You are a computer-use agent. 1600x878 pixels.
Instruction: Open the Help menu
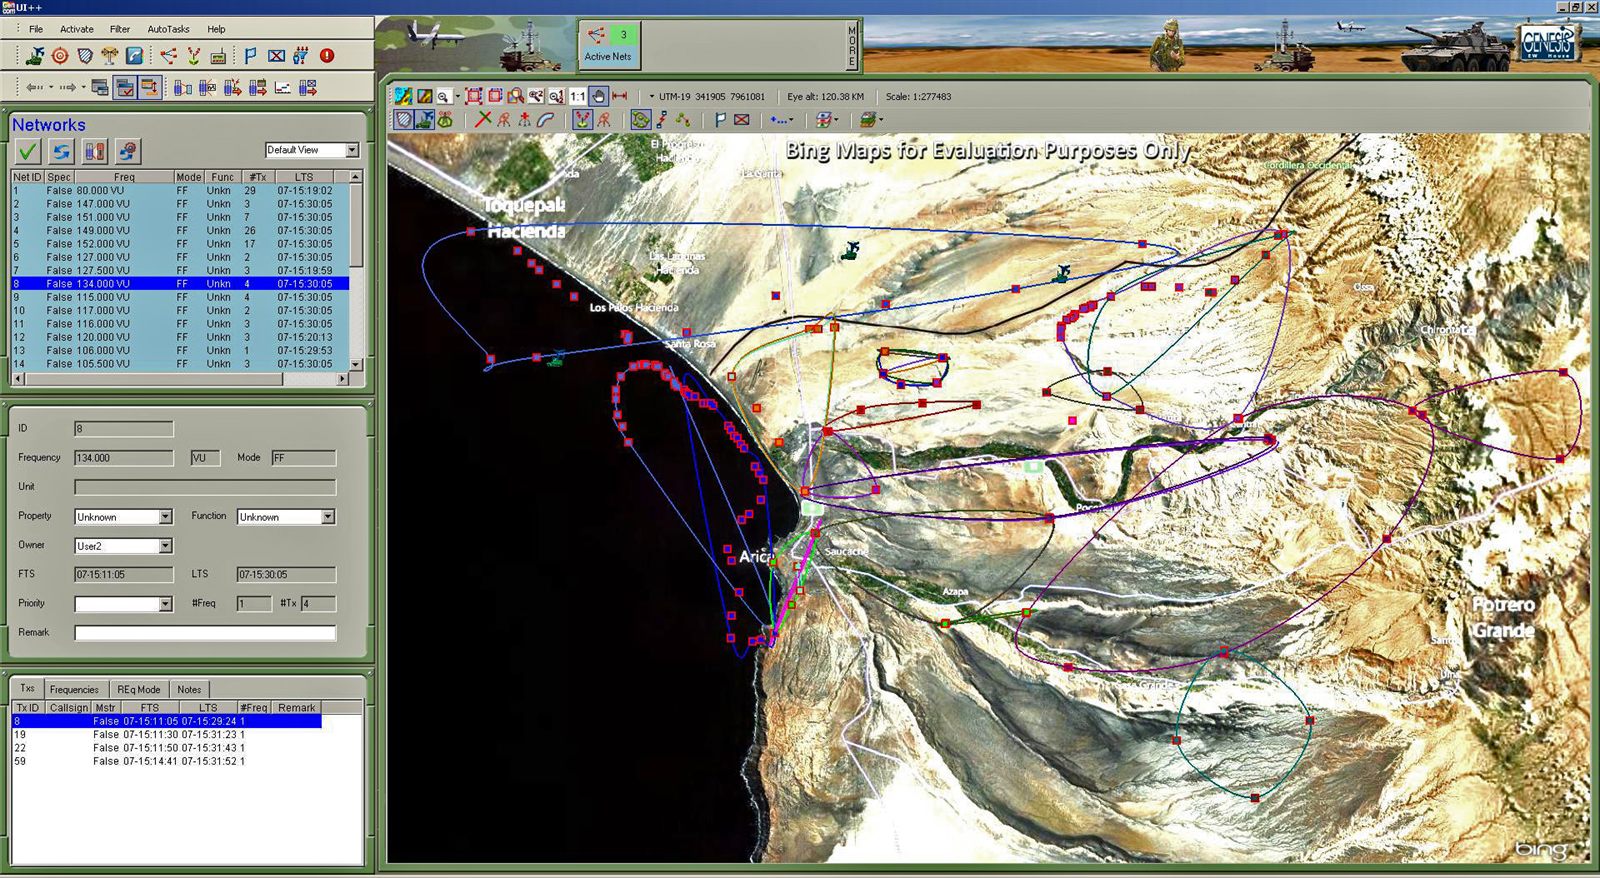tap(216, 29)
